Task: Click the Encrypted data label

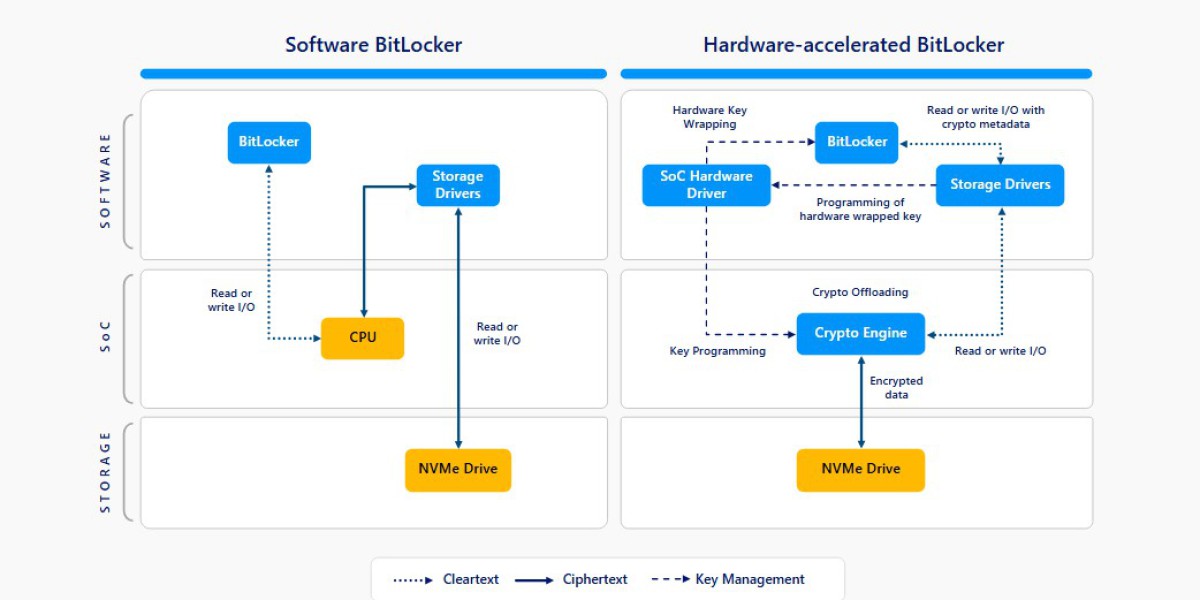Action: click(896, 388)
